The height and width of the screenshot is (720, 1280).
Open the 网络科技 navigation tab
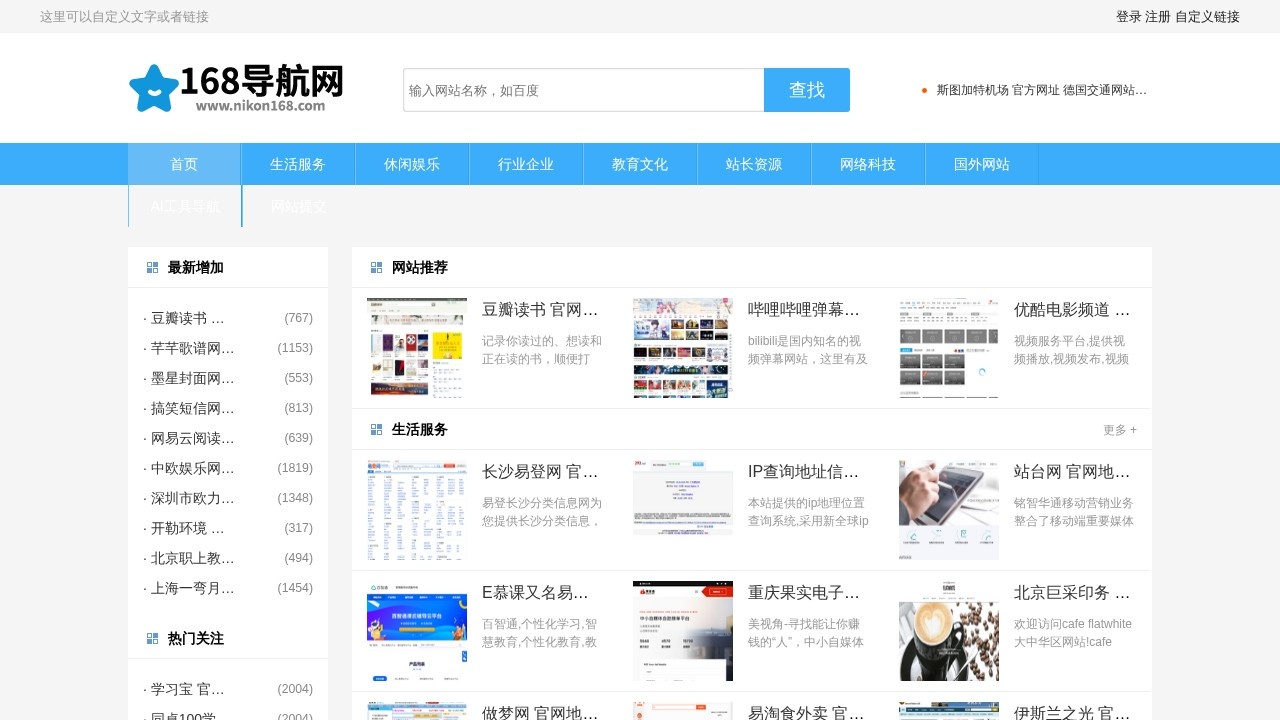868,164
